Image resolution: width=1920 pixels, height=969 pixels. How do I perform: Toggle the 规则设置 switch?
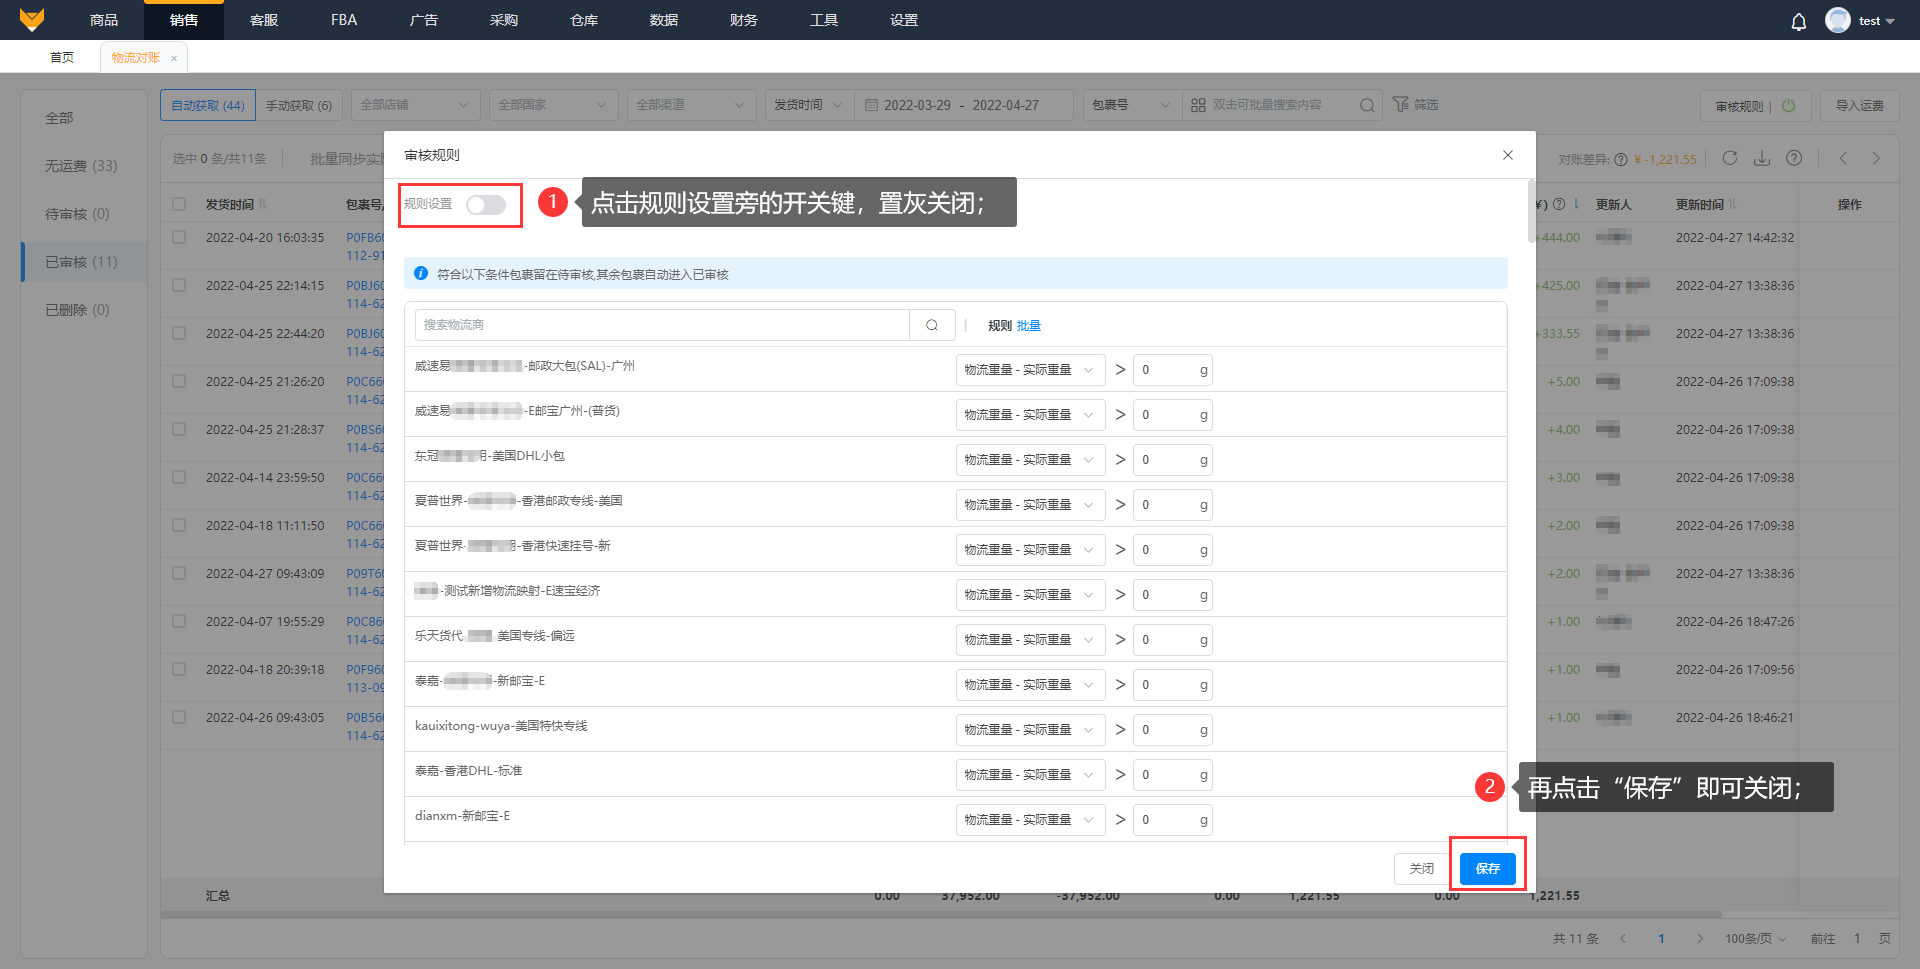[486, 205]
